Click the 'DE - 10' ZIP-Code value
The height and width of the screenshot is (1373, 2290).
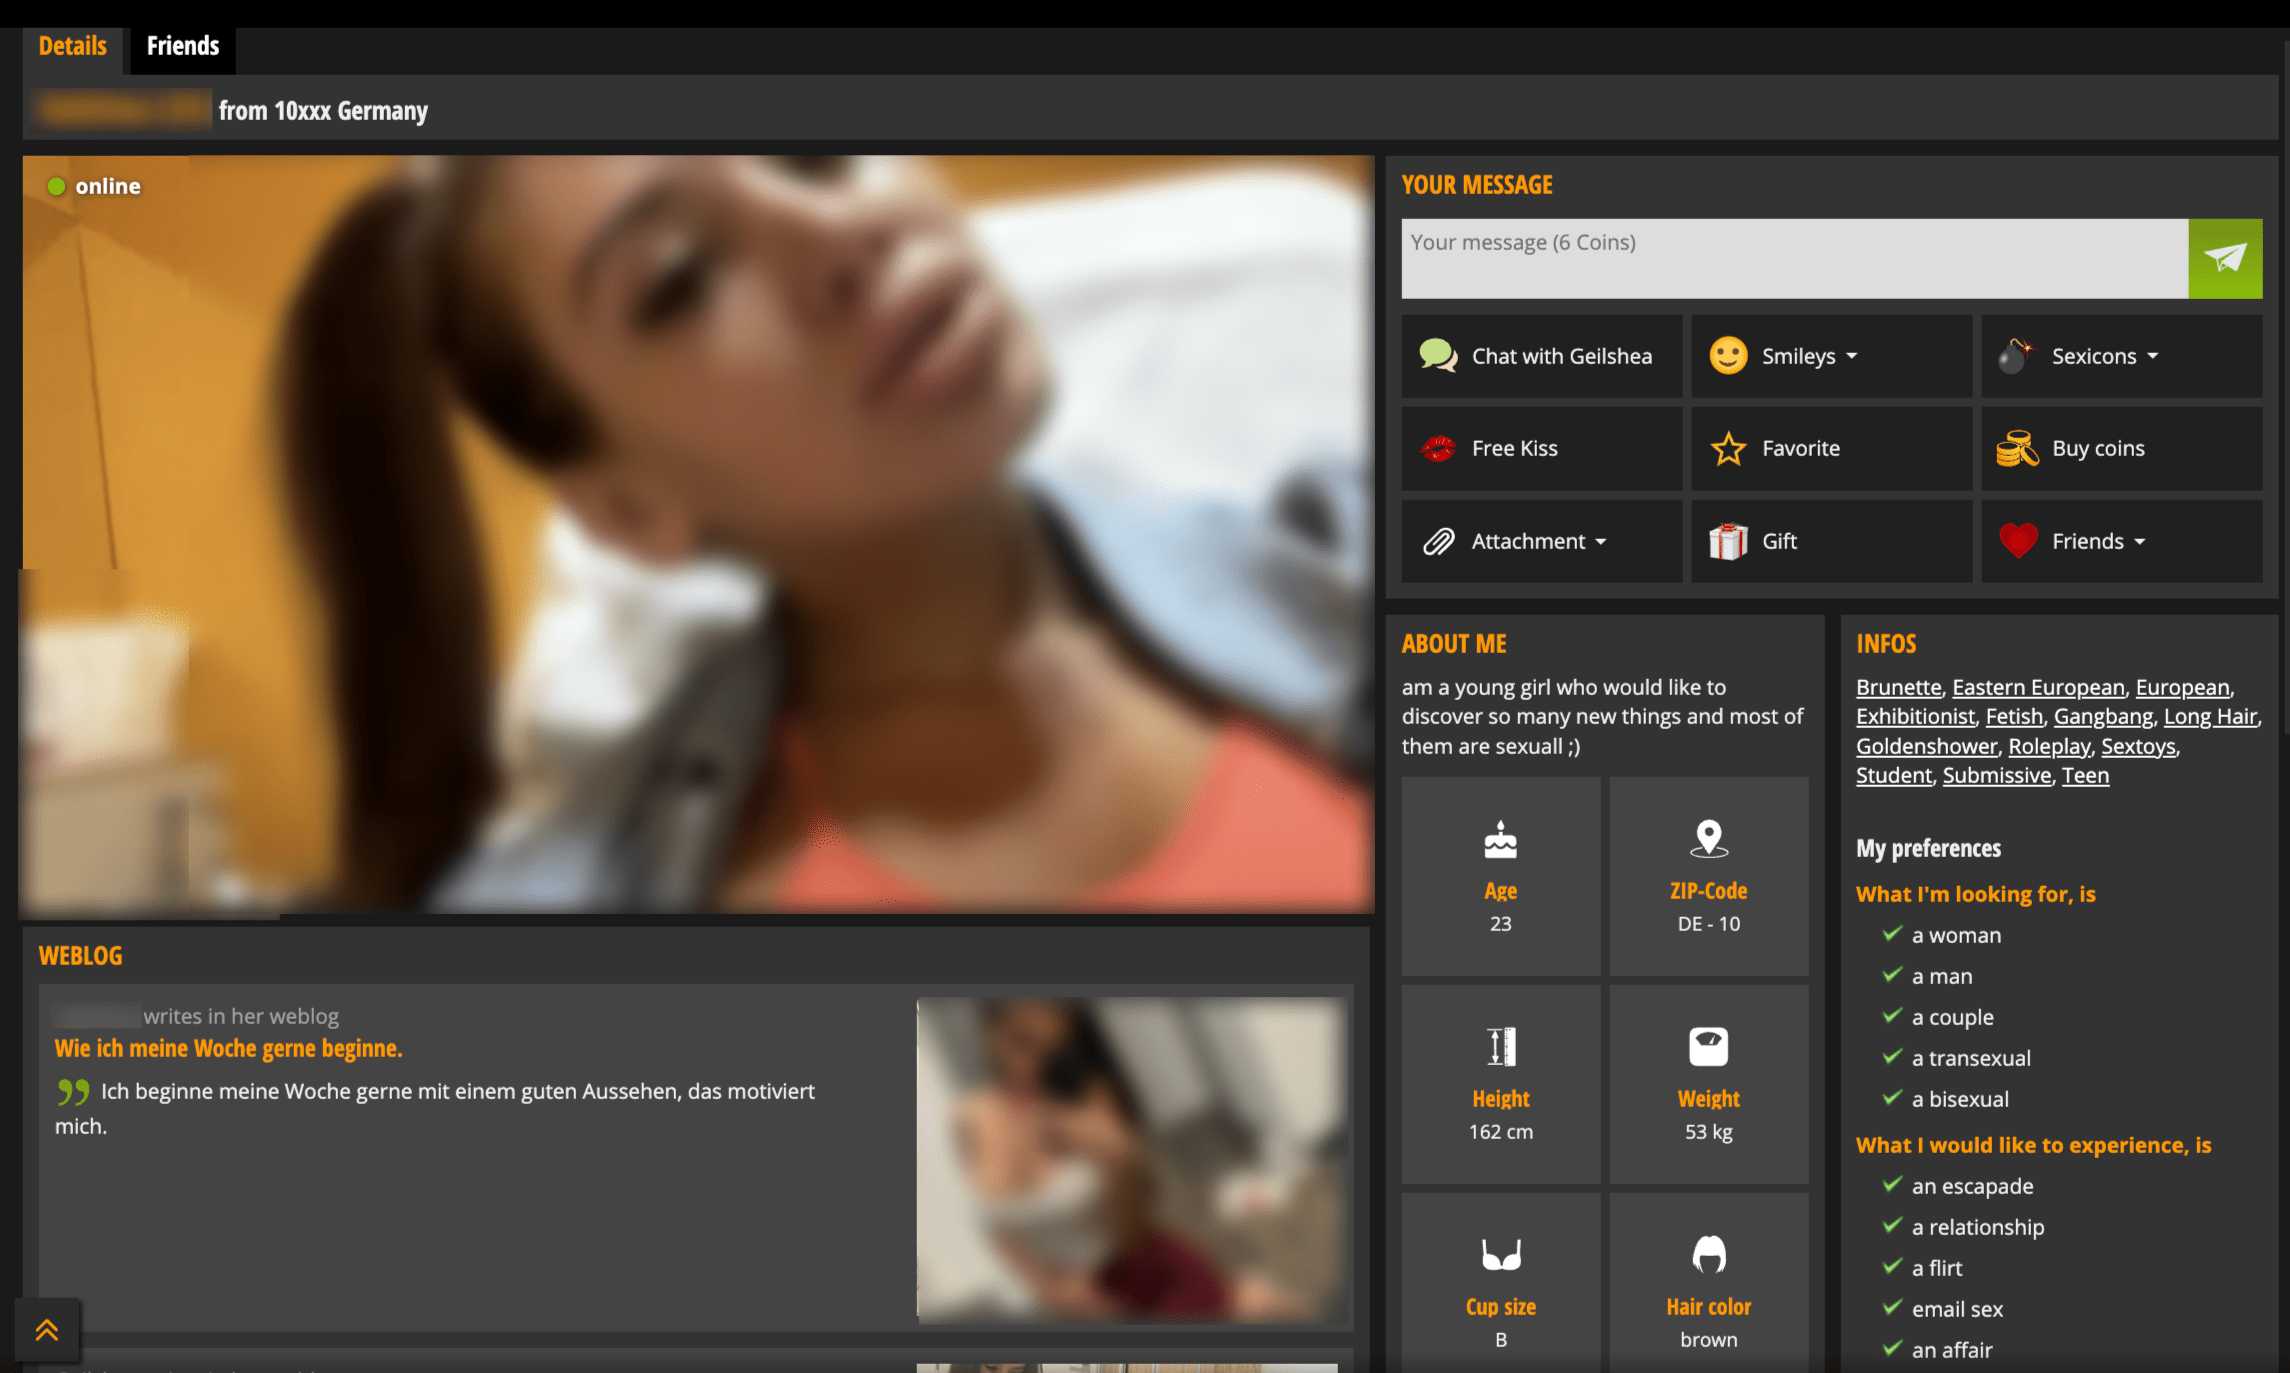(x=1708, y=923)
